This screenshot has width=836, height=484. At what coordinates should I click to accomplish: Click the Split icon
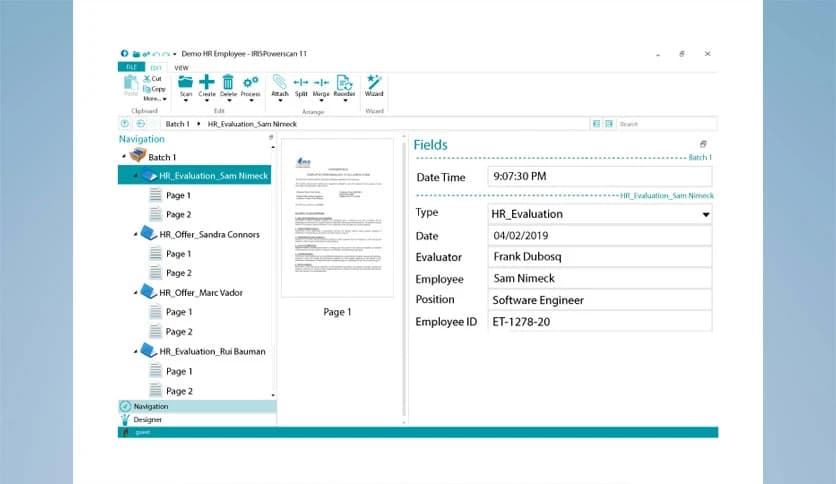coord(301,82)
